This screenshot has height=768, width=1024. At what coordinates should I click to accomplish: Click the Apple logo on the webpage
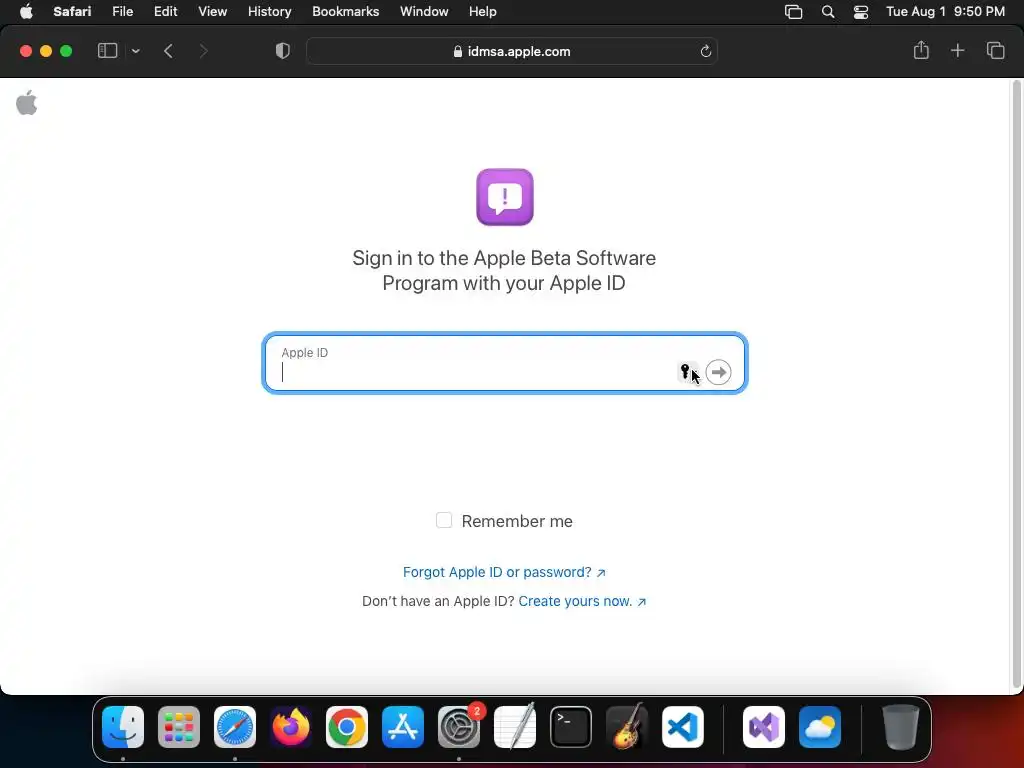27,103
